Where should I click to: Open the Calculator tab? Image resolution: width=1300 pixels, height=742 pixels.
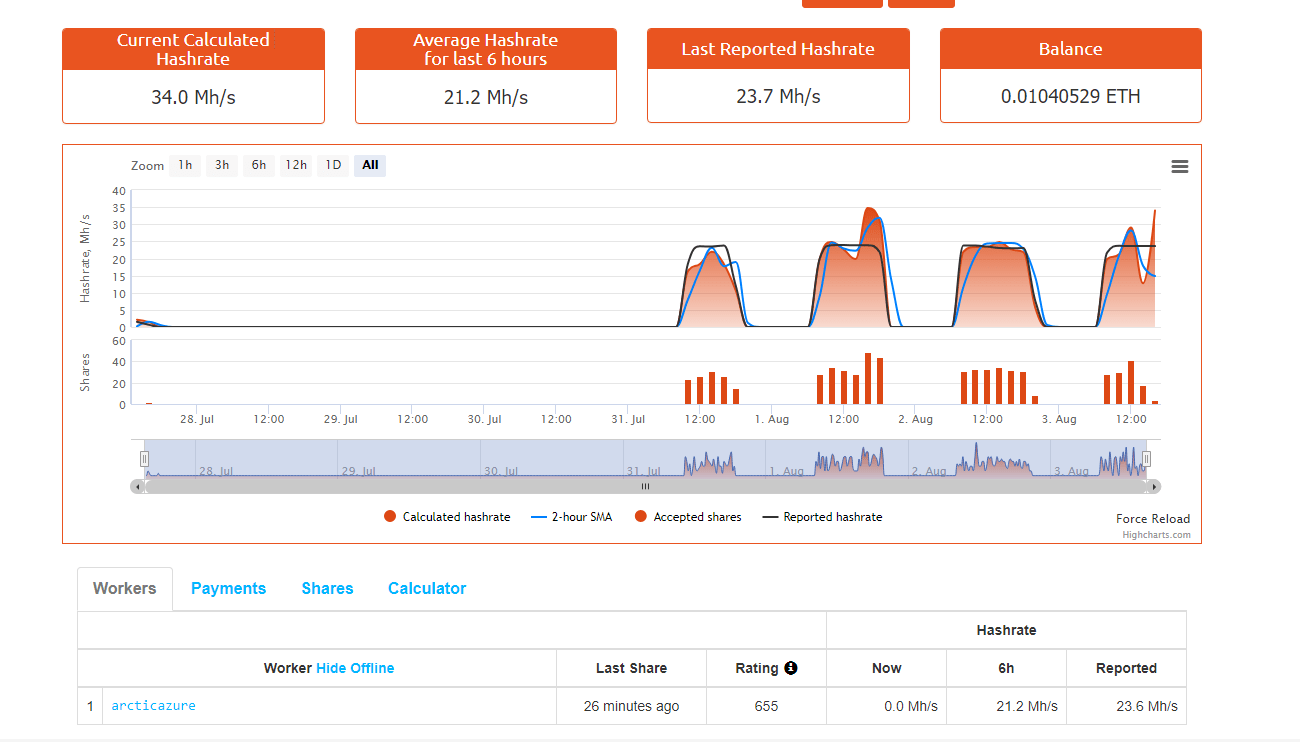427,588
